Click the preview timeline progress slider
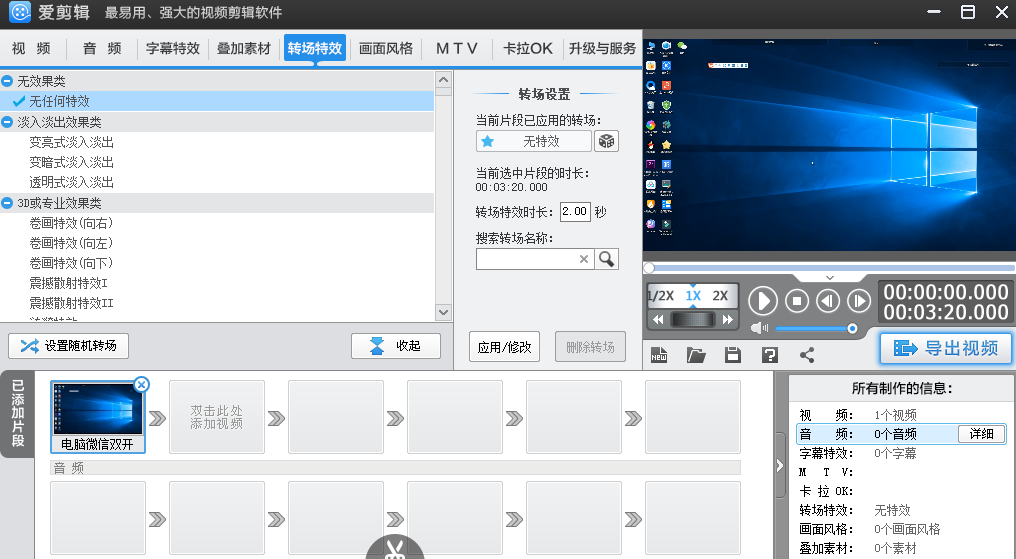This screenshot has height=559, width=1016. (829, 268)
